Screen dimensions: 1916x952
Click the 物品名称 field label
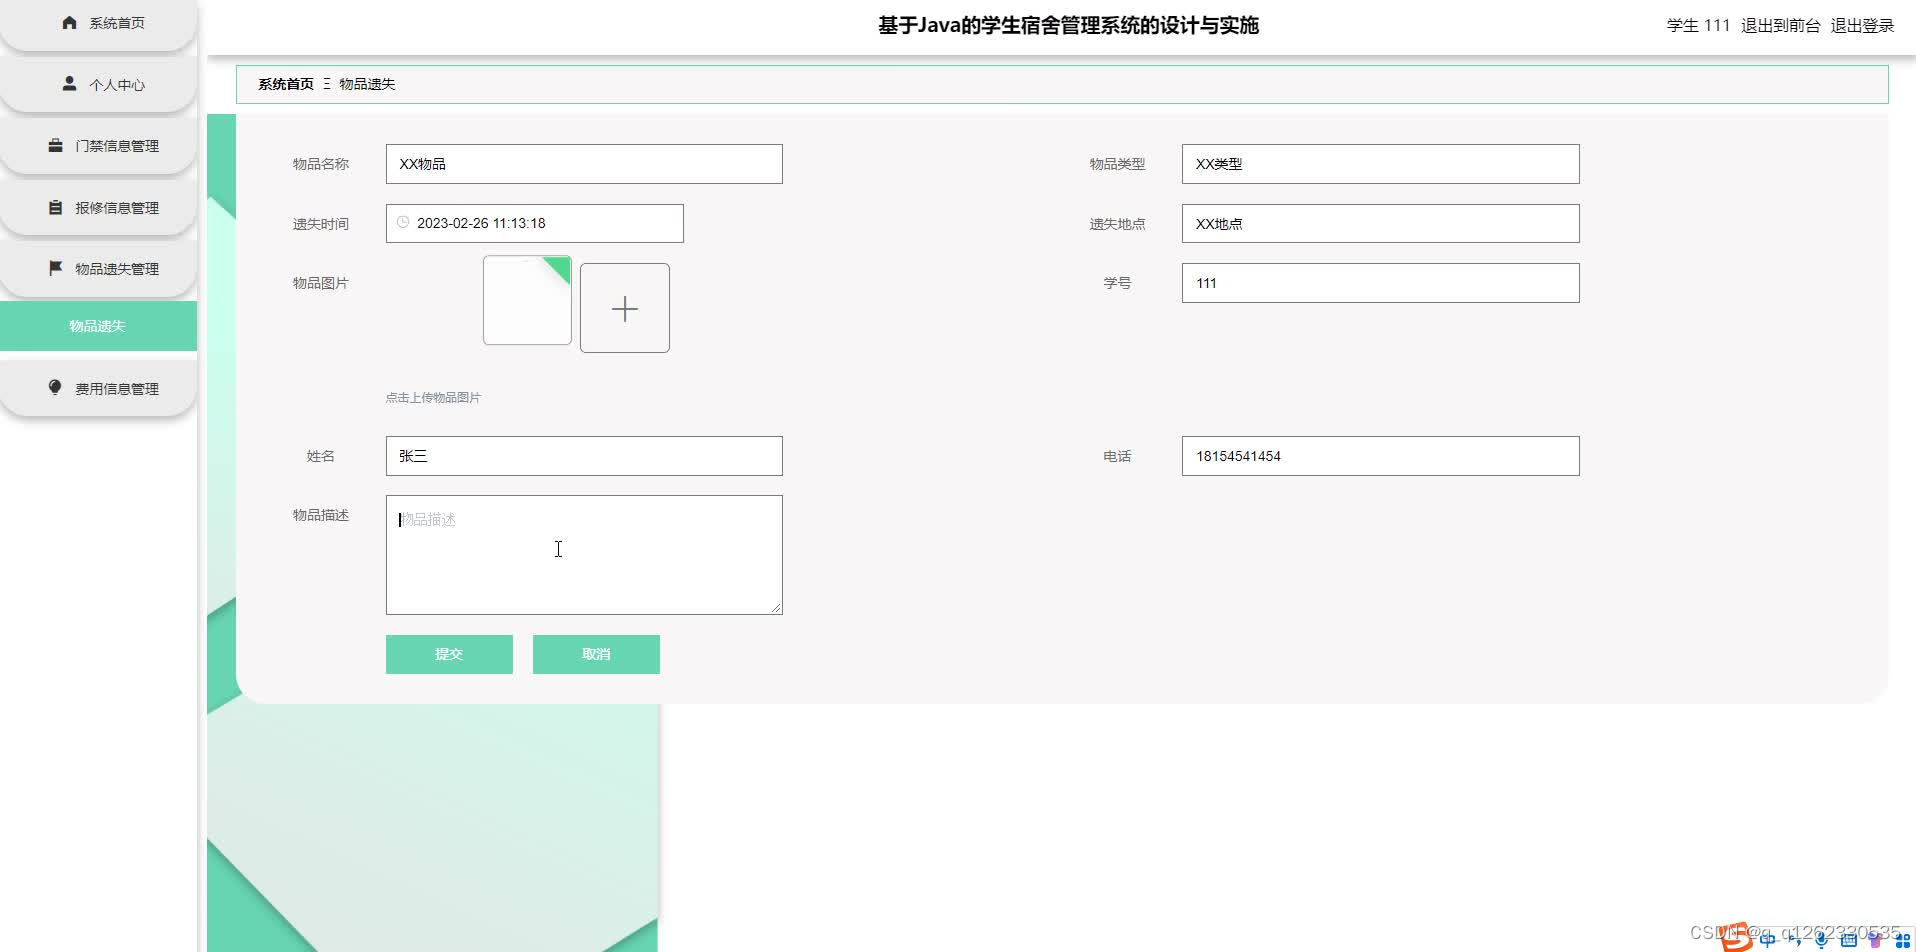pyautogui.click(x=321, y=164)
